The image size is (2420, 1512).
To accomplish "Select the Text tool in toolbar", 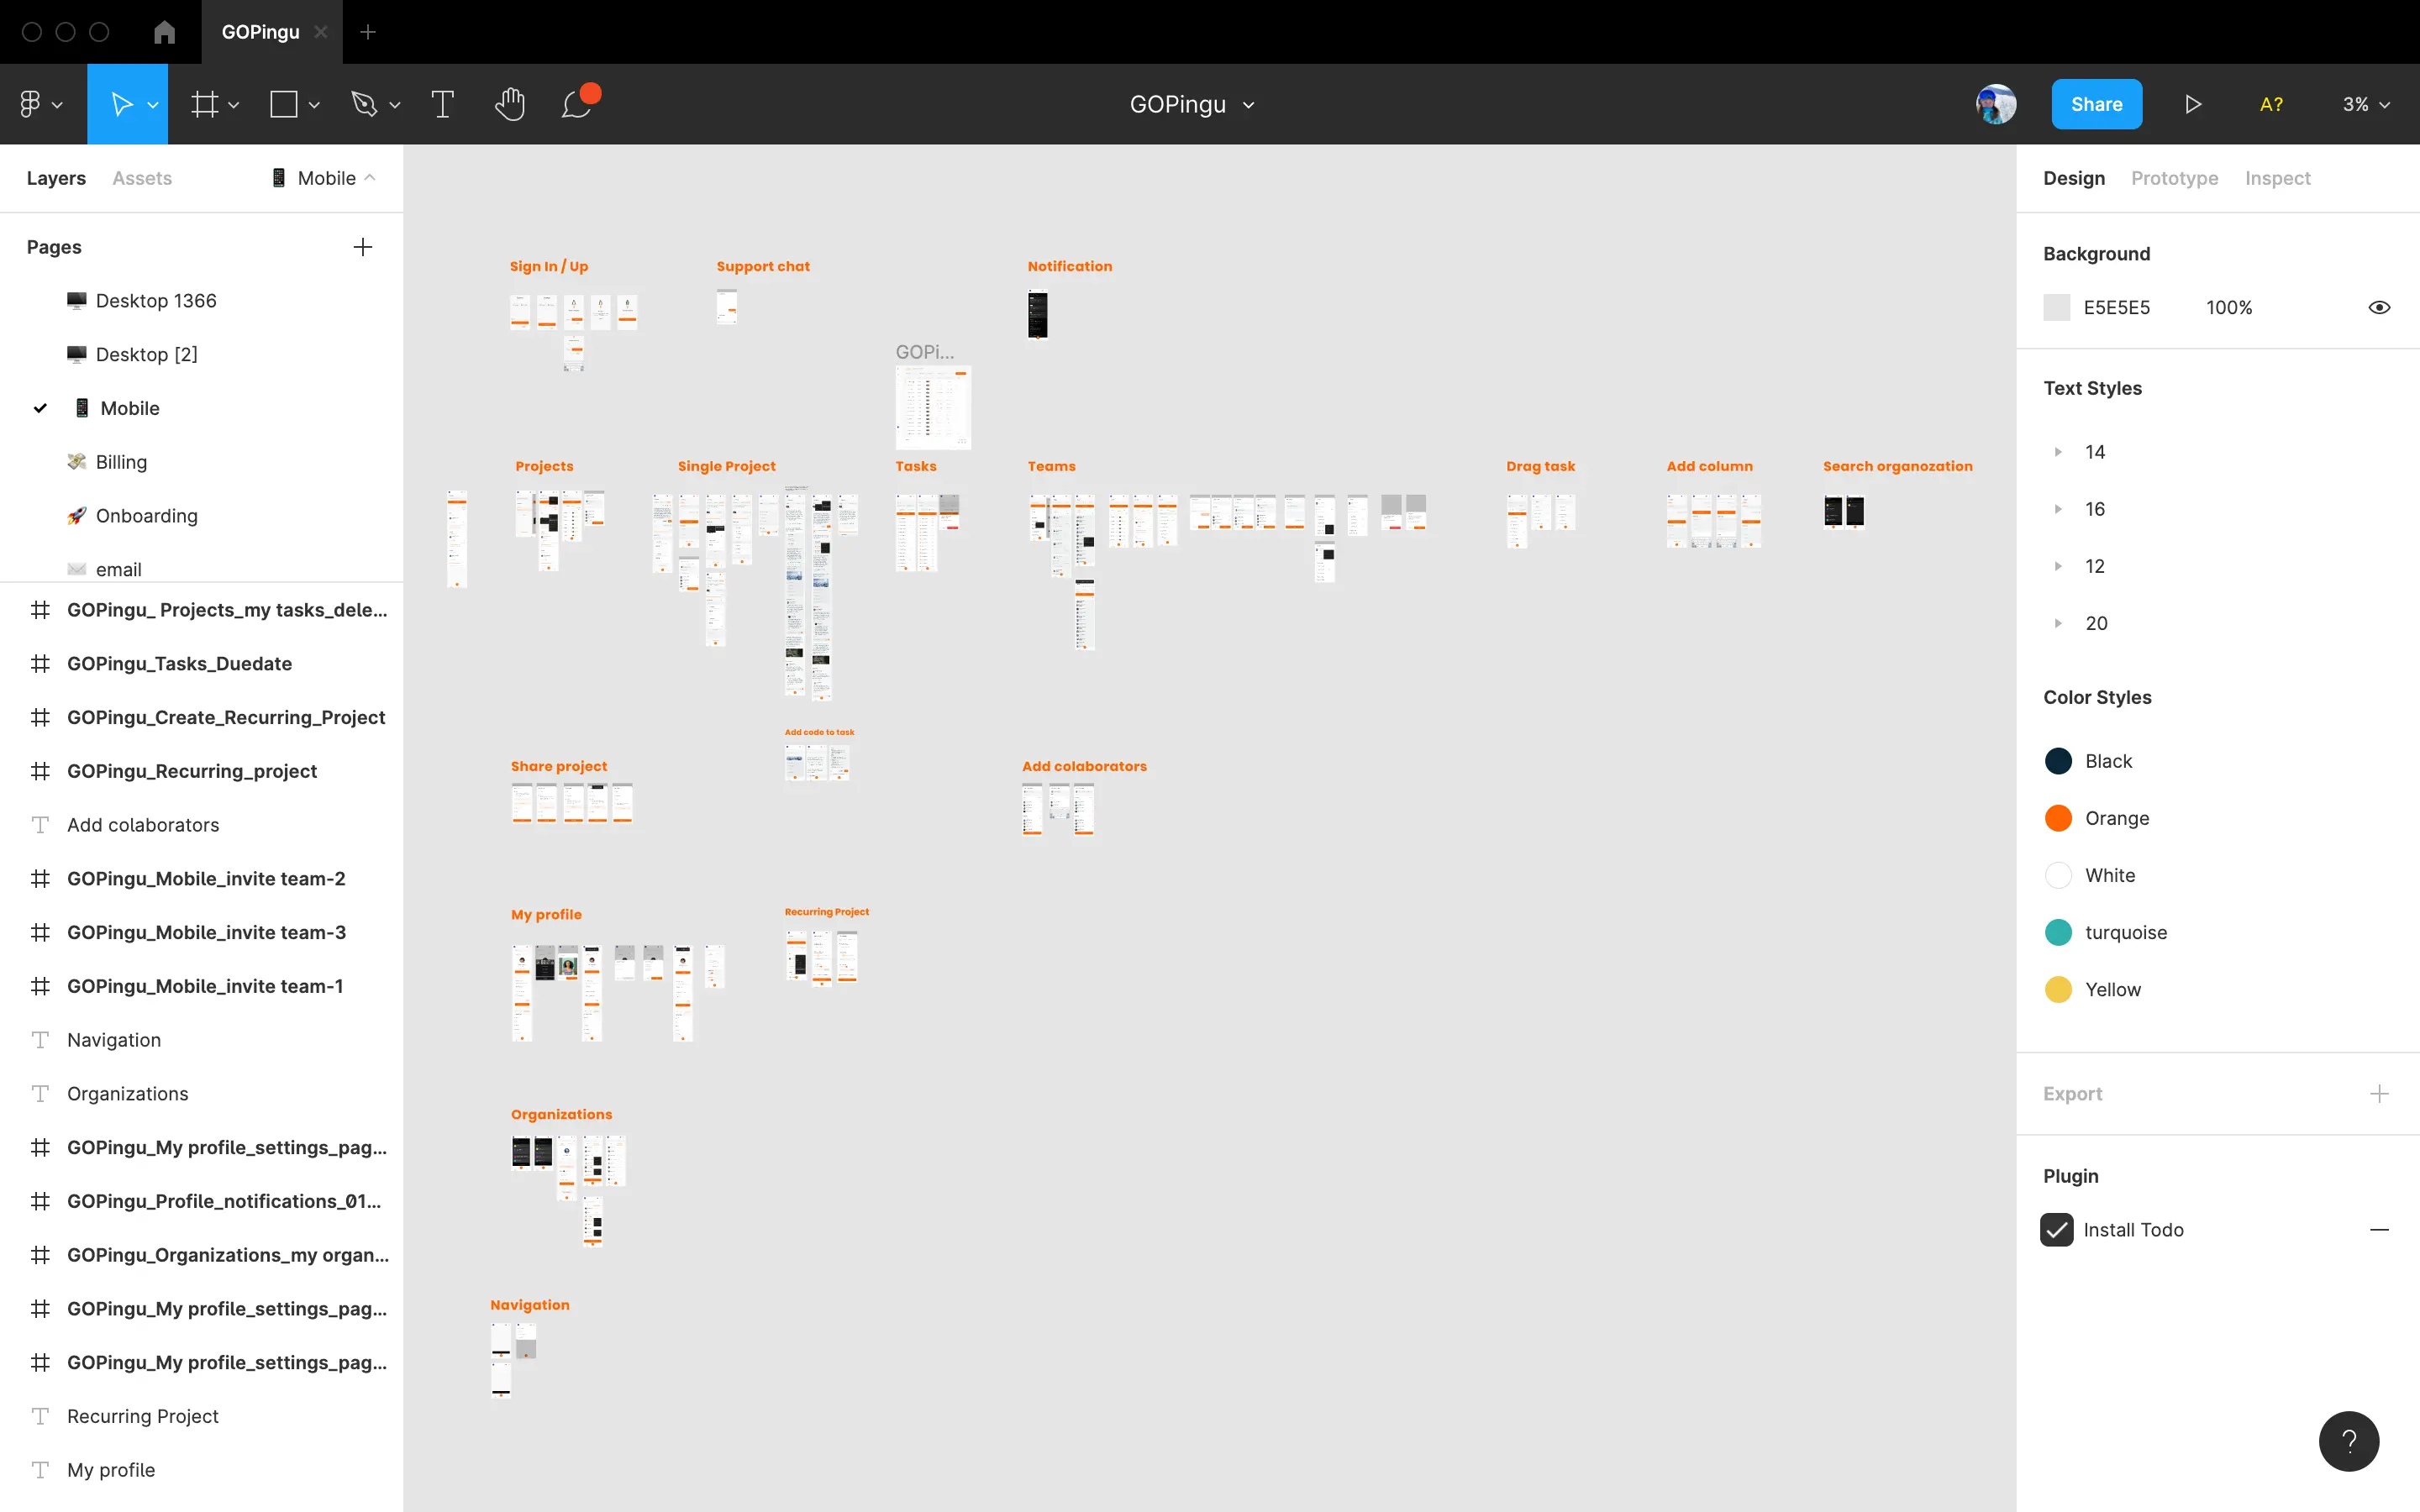I will pos(443,104).
